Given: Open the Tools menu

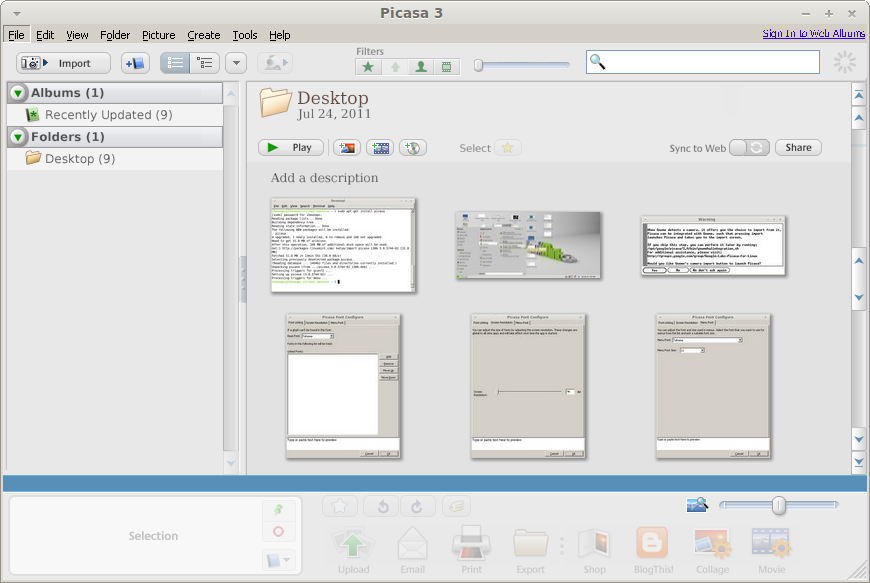Looking at the screenshot, I should (245, 35).
